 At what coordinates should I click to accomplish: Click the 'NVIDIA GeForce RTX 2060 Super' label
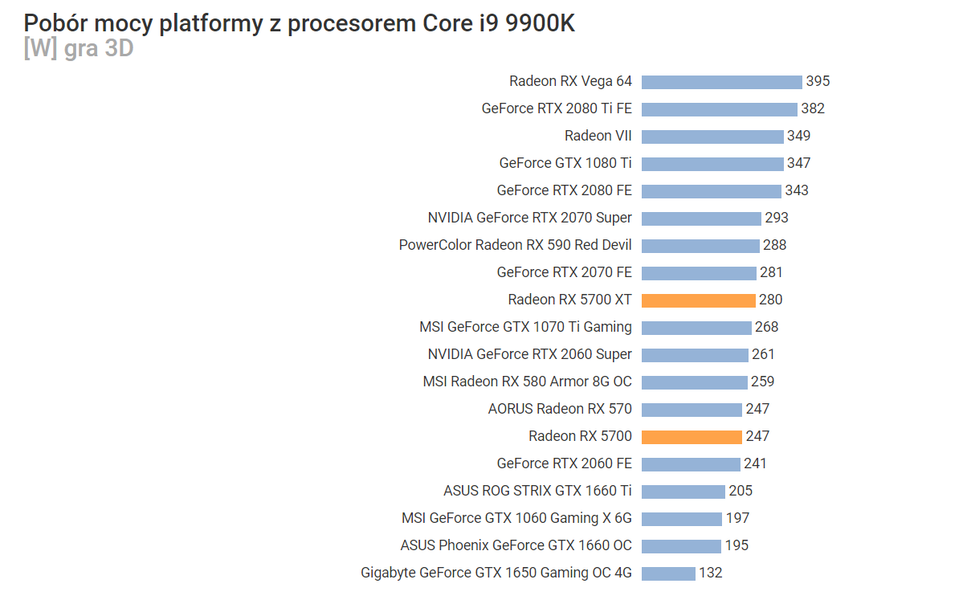point(530,354)
